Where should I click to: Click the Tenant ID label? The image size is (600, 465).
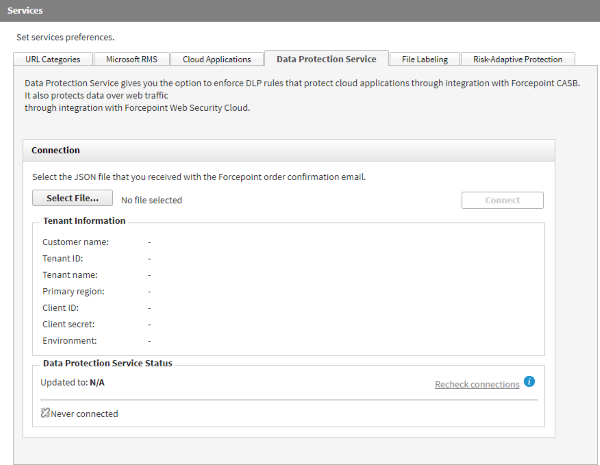[x=62, y=258]
